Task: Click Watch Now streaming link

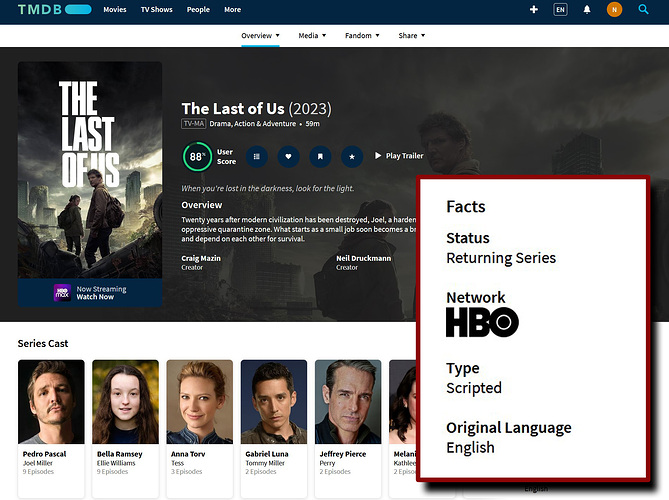Action: (95, 297)
